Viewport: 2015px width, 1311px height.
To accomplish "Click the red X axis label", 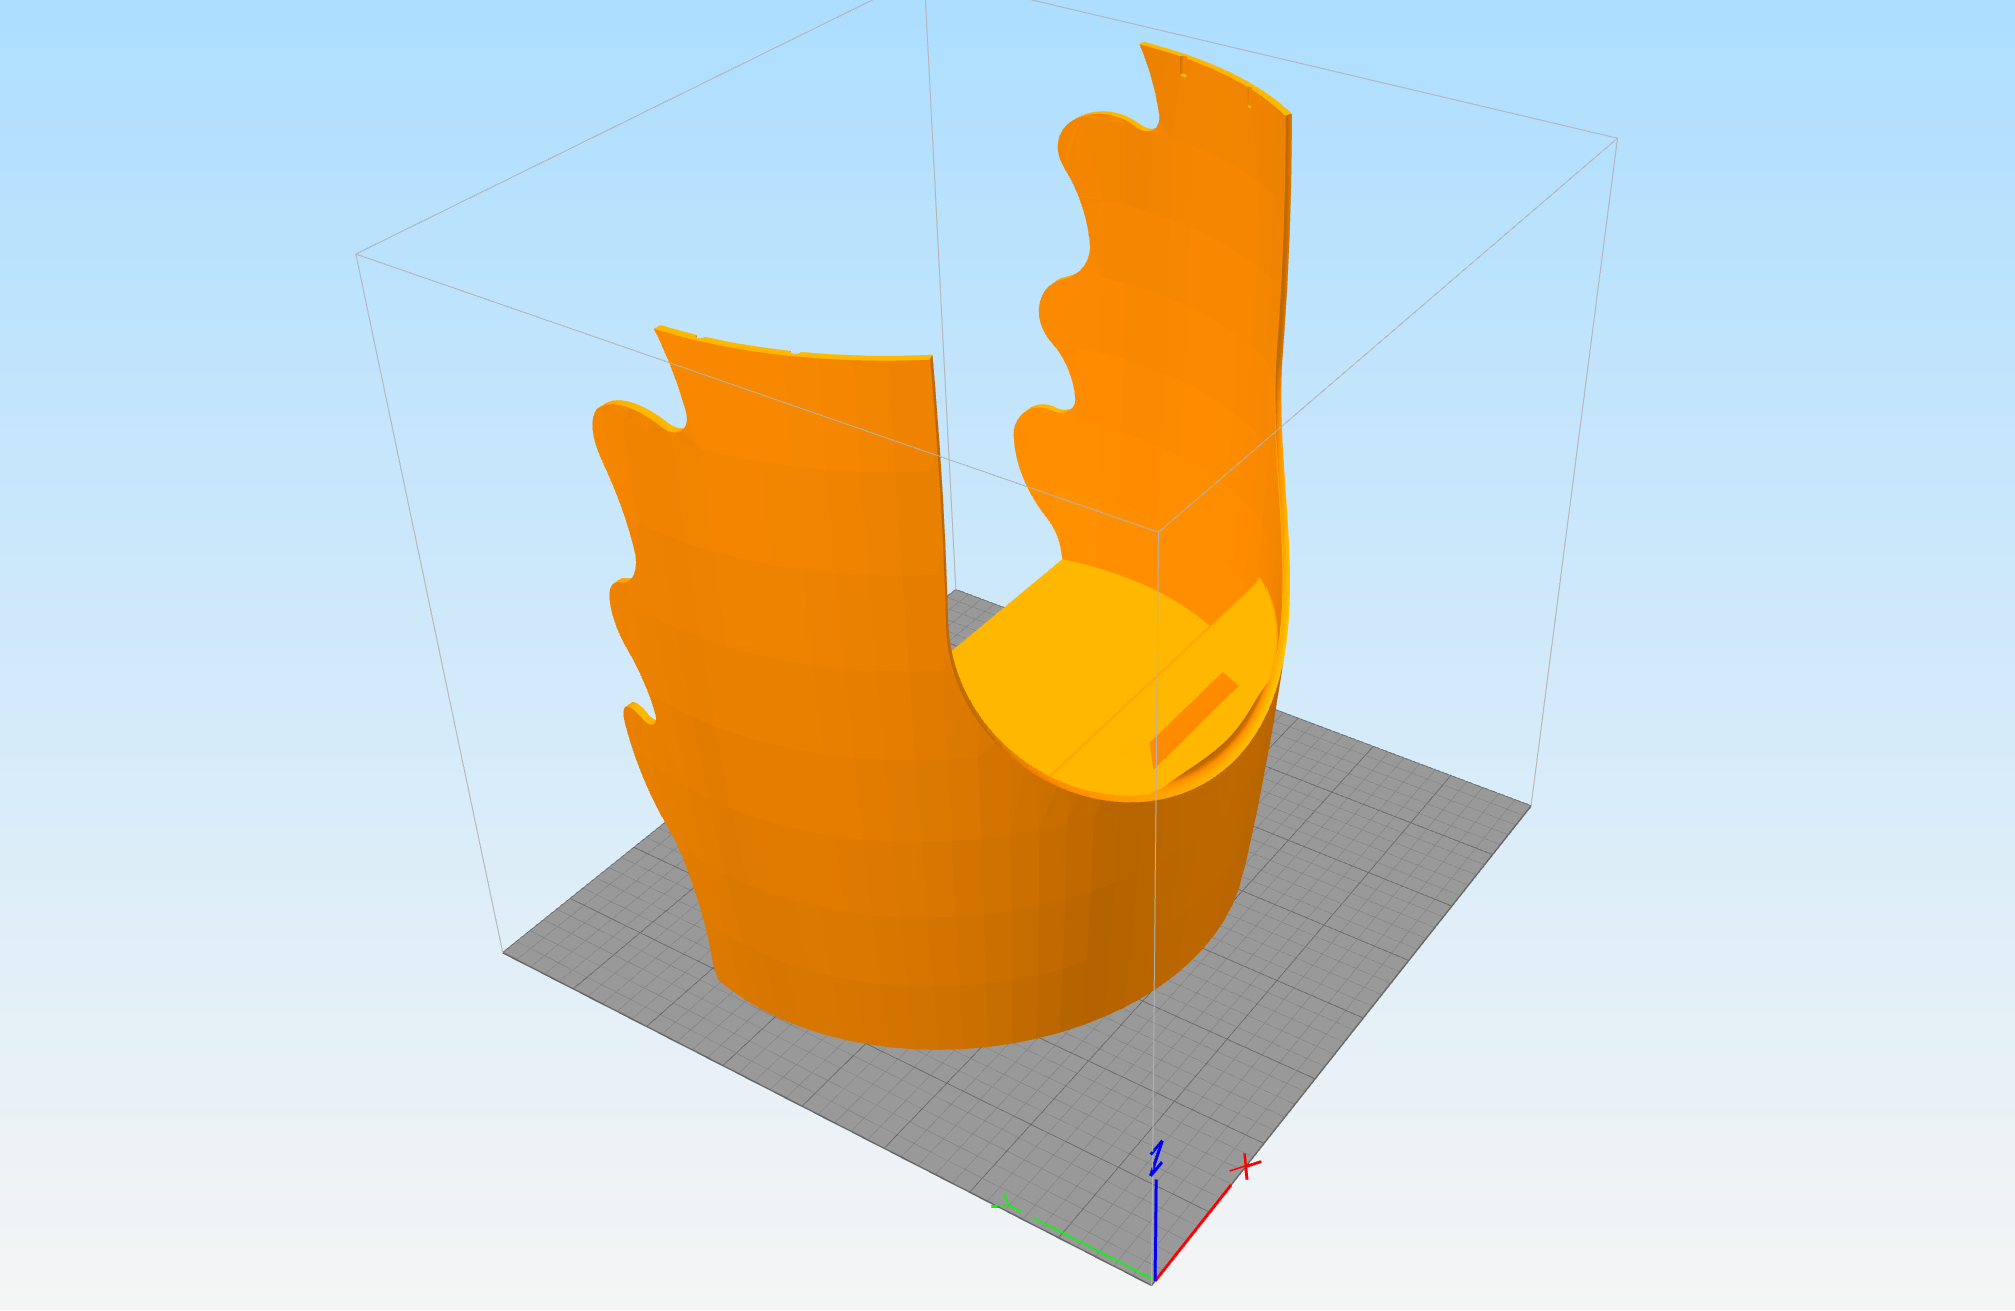I will [x=1245, y=1166].
